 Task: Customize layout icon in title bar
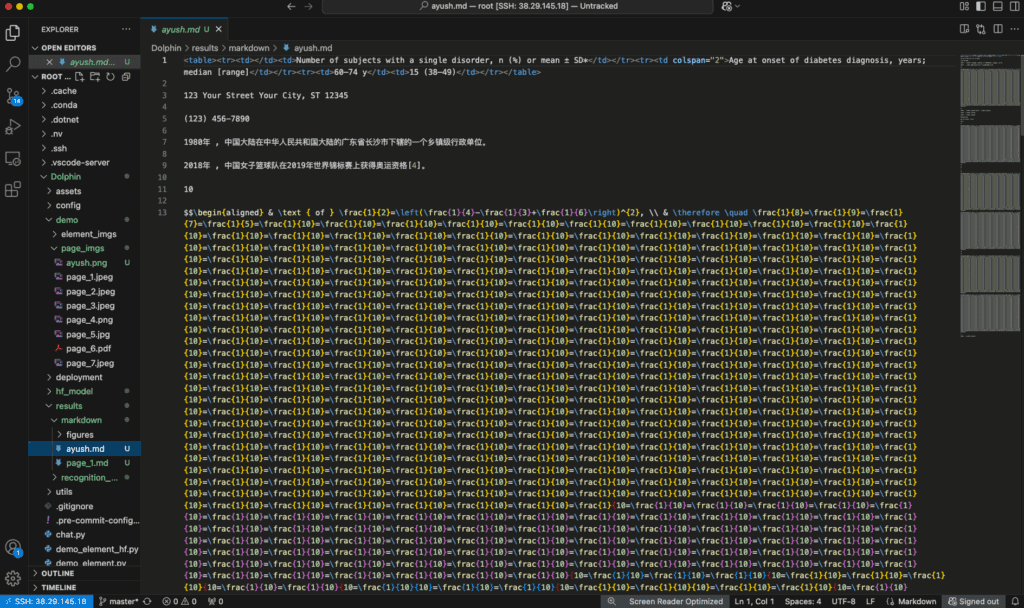pos(964,6)
